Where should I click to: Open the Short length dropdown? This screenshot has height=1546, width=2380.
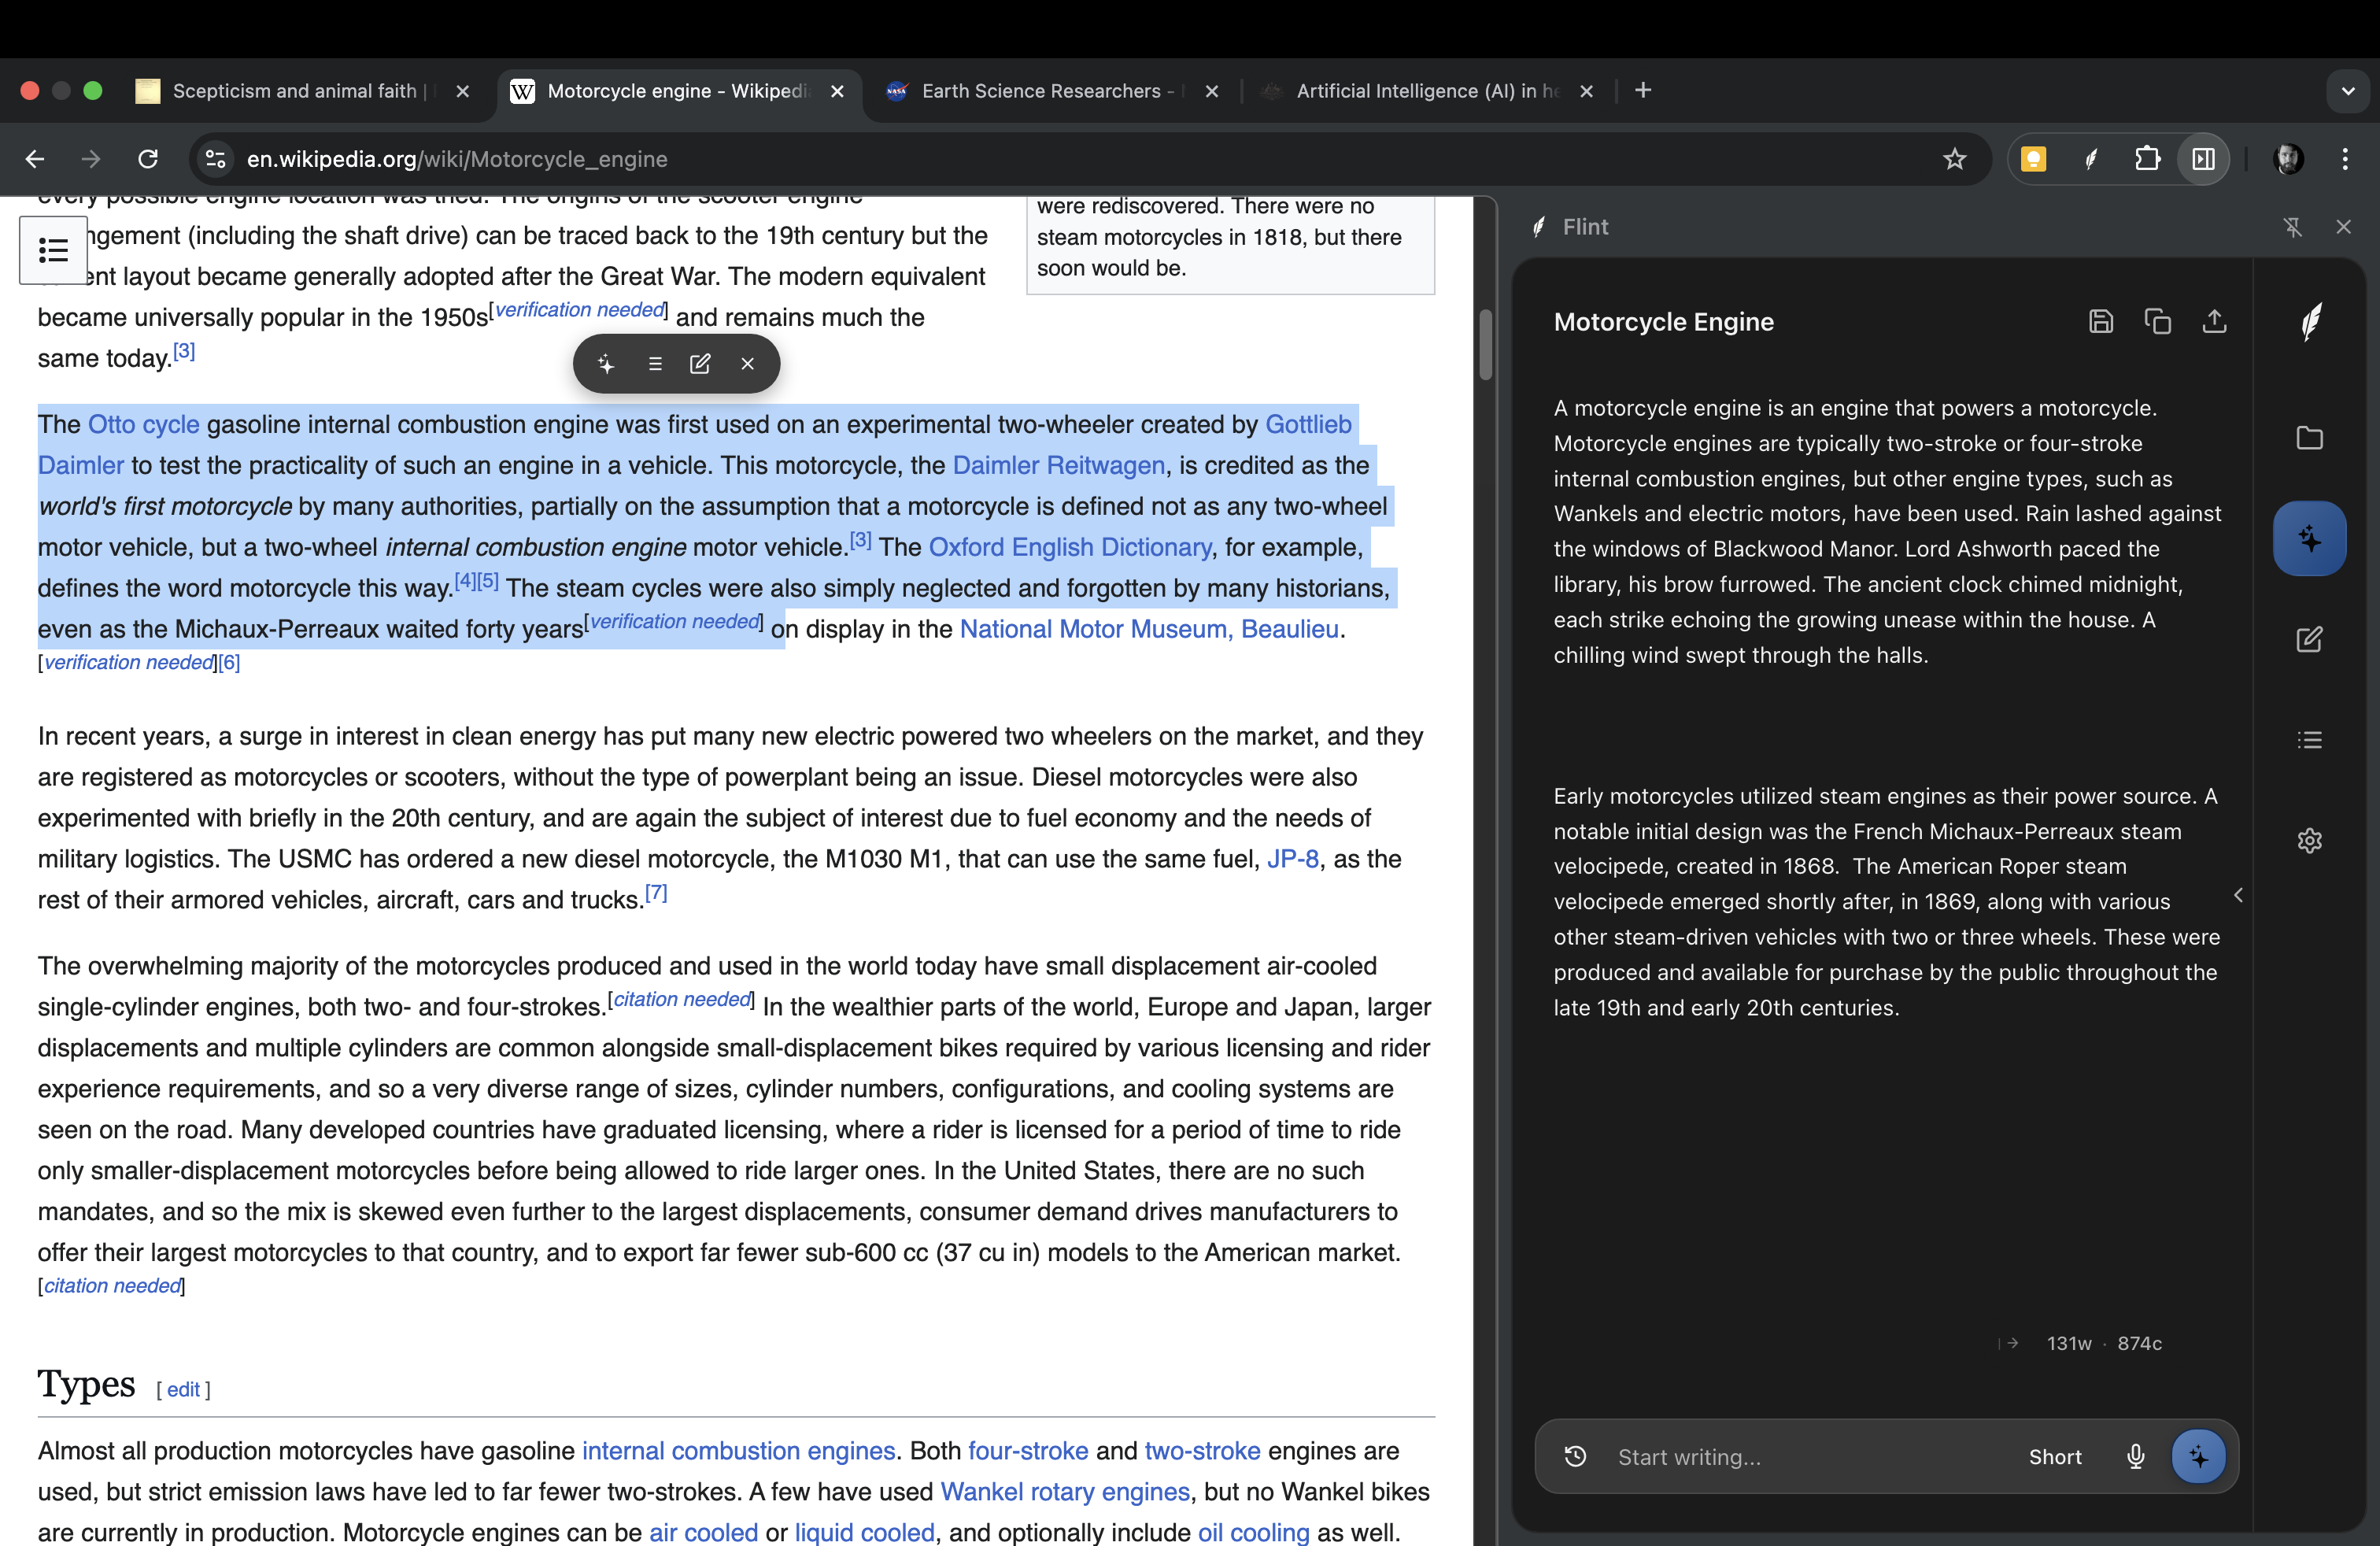2055,1456
